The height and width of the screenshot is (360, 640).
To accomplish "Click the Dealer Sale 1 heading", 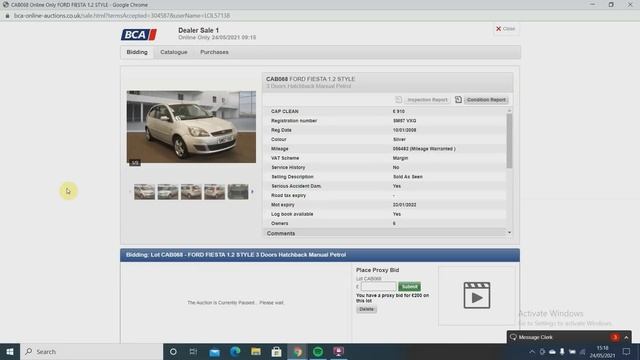I will click(x=198, y=30).
